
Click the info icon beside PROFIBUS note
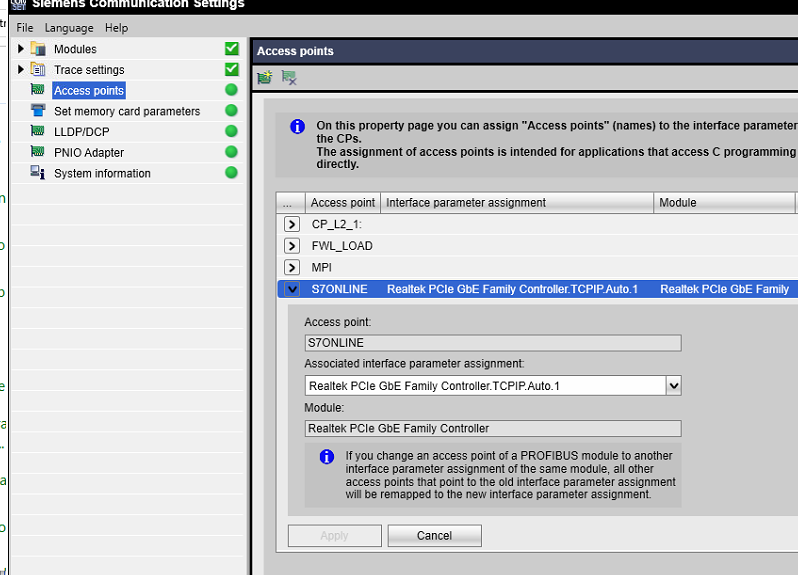point(327,456)
